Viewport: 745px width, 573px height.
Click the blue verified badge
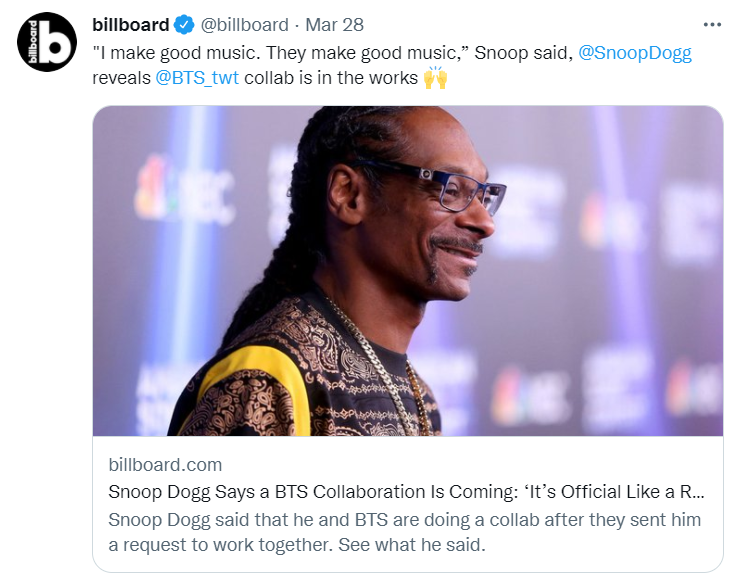(184, 25)
